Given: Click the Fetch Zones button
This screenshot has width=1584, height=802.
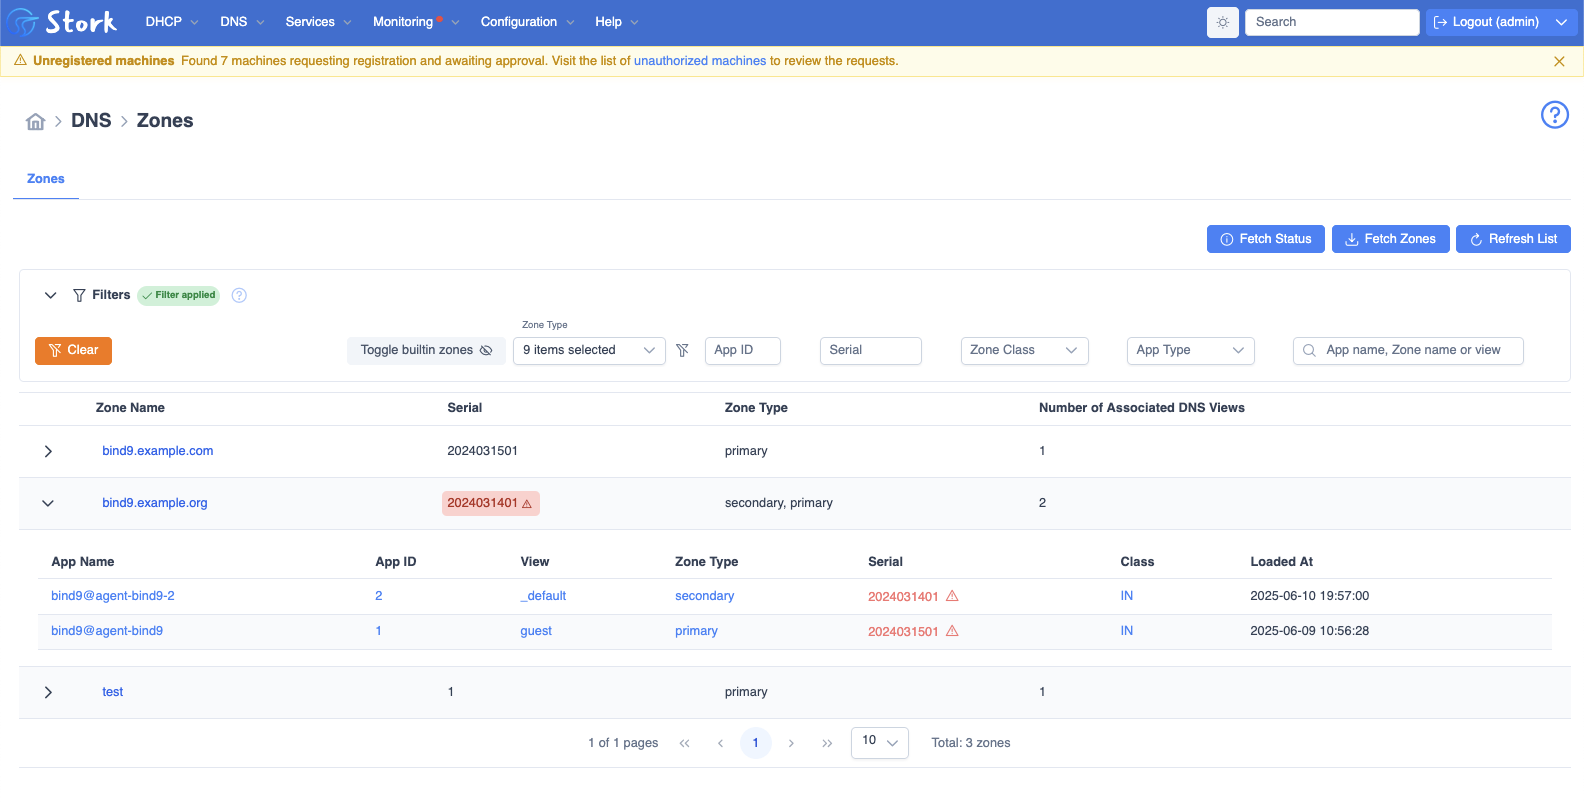Looking at the screenshot, I should [1390, 239].
